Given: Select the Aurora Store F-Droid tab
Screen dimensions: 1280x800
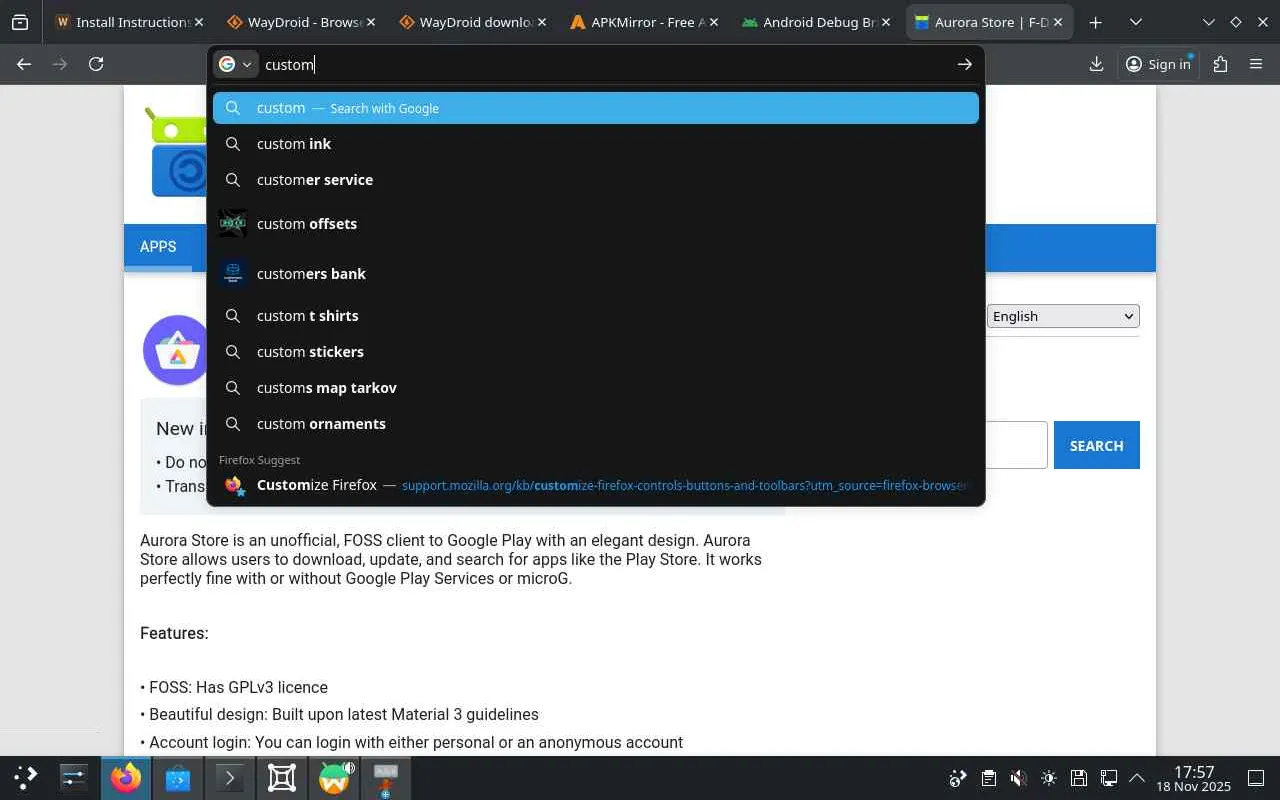Looking at the screenshot, I should [x=987, y=22].
